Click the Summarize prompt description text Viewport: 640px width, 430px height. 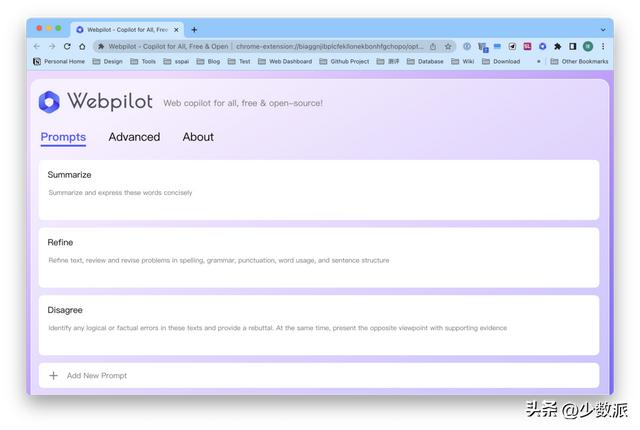click(120, 193)
